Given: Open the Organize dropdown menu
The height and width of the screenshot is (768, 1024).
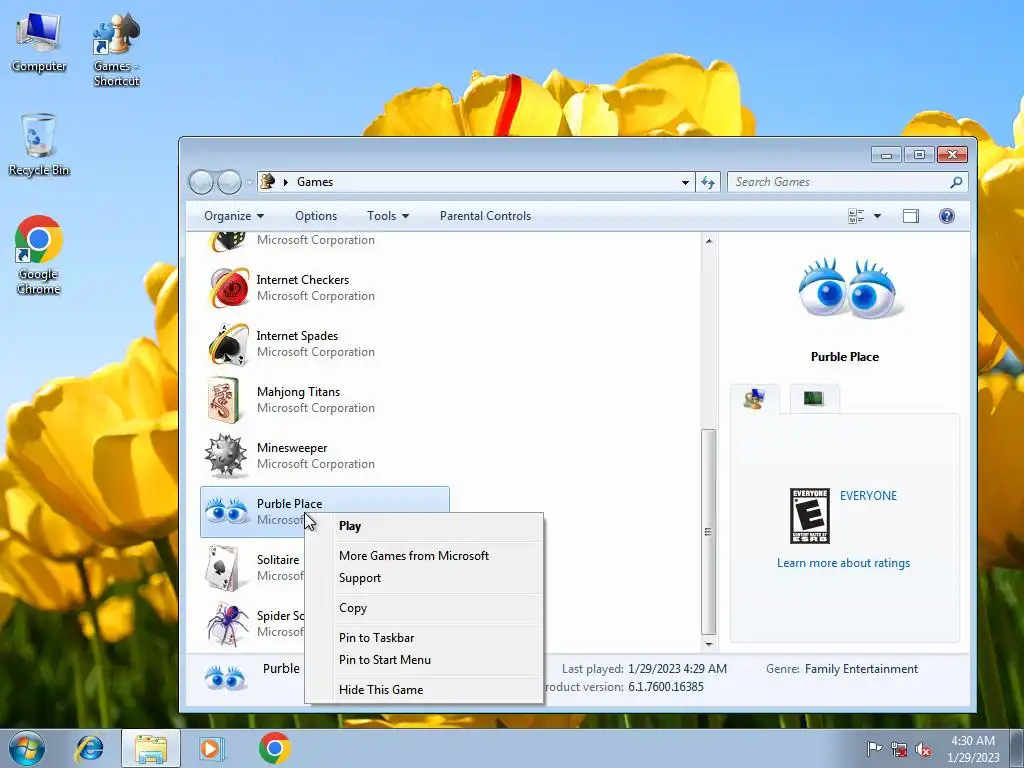Looking at the screenshot, I should [234, 216].
